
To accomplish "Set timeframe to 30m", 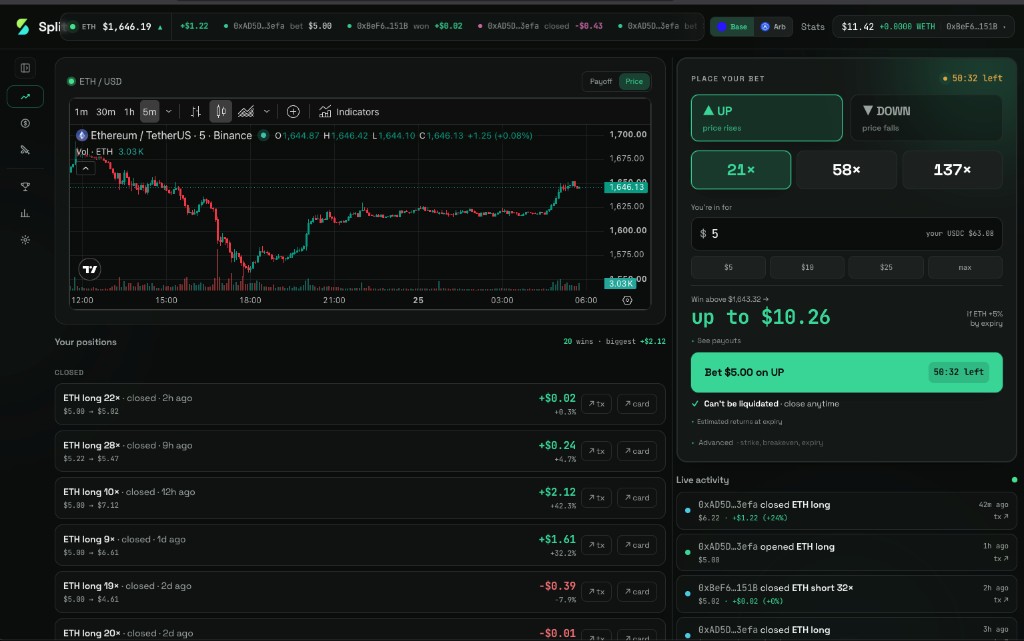I will (x=106, y=112).
